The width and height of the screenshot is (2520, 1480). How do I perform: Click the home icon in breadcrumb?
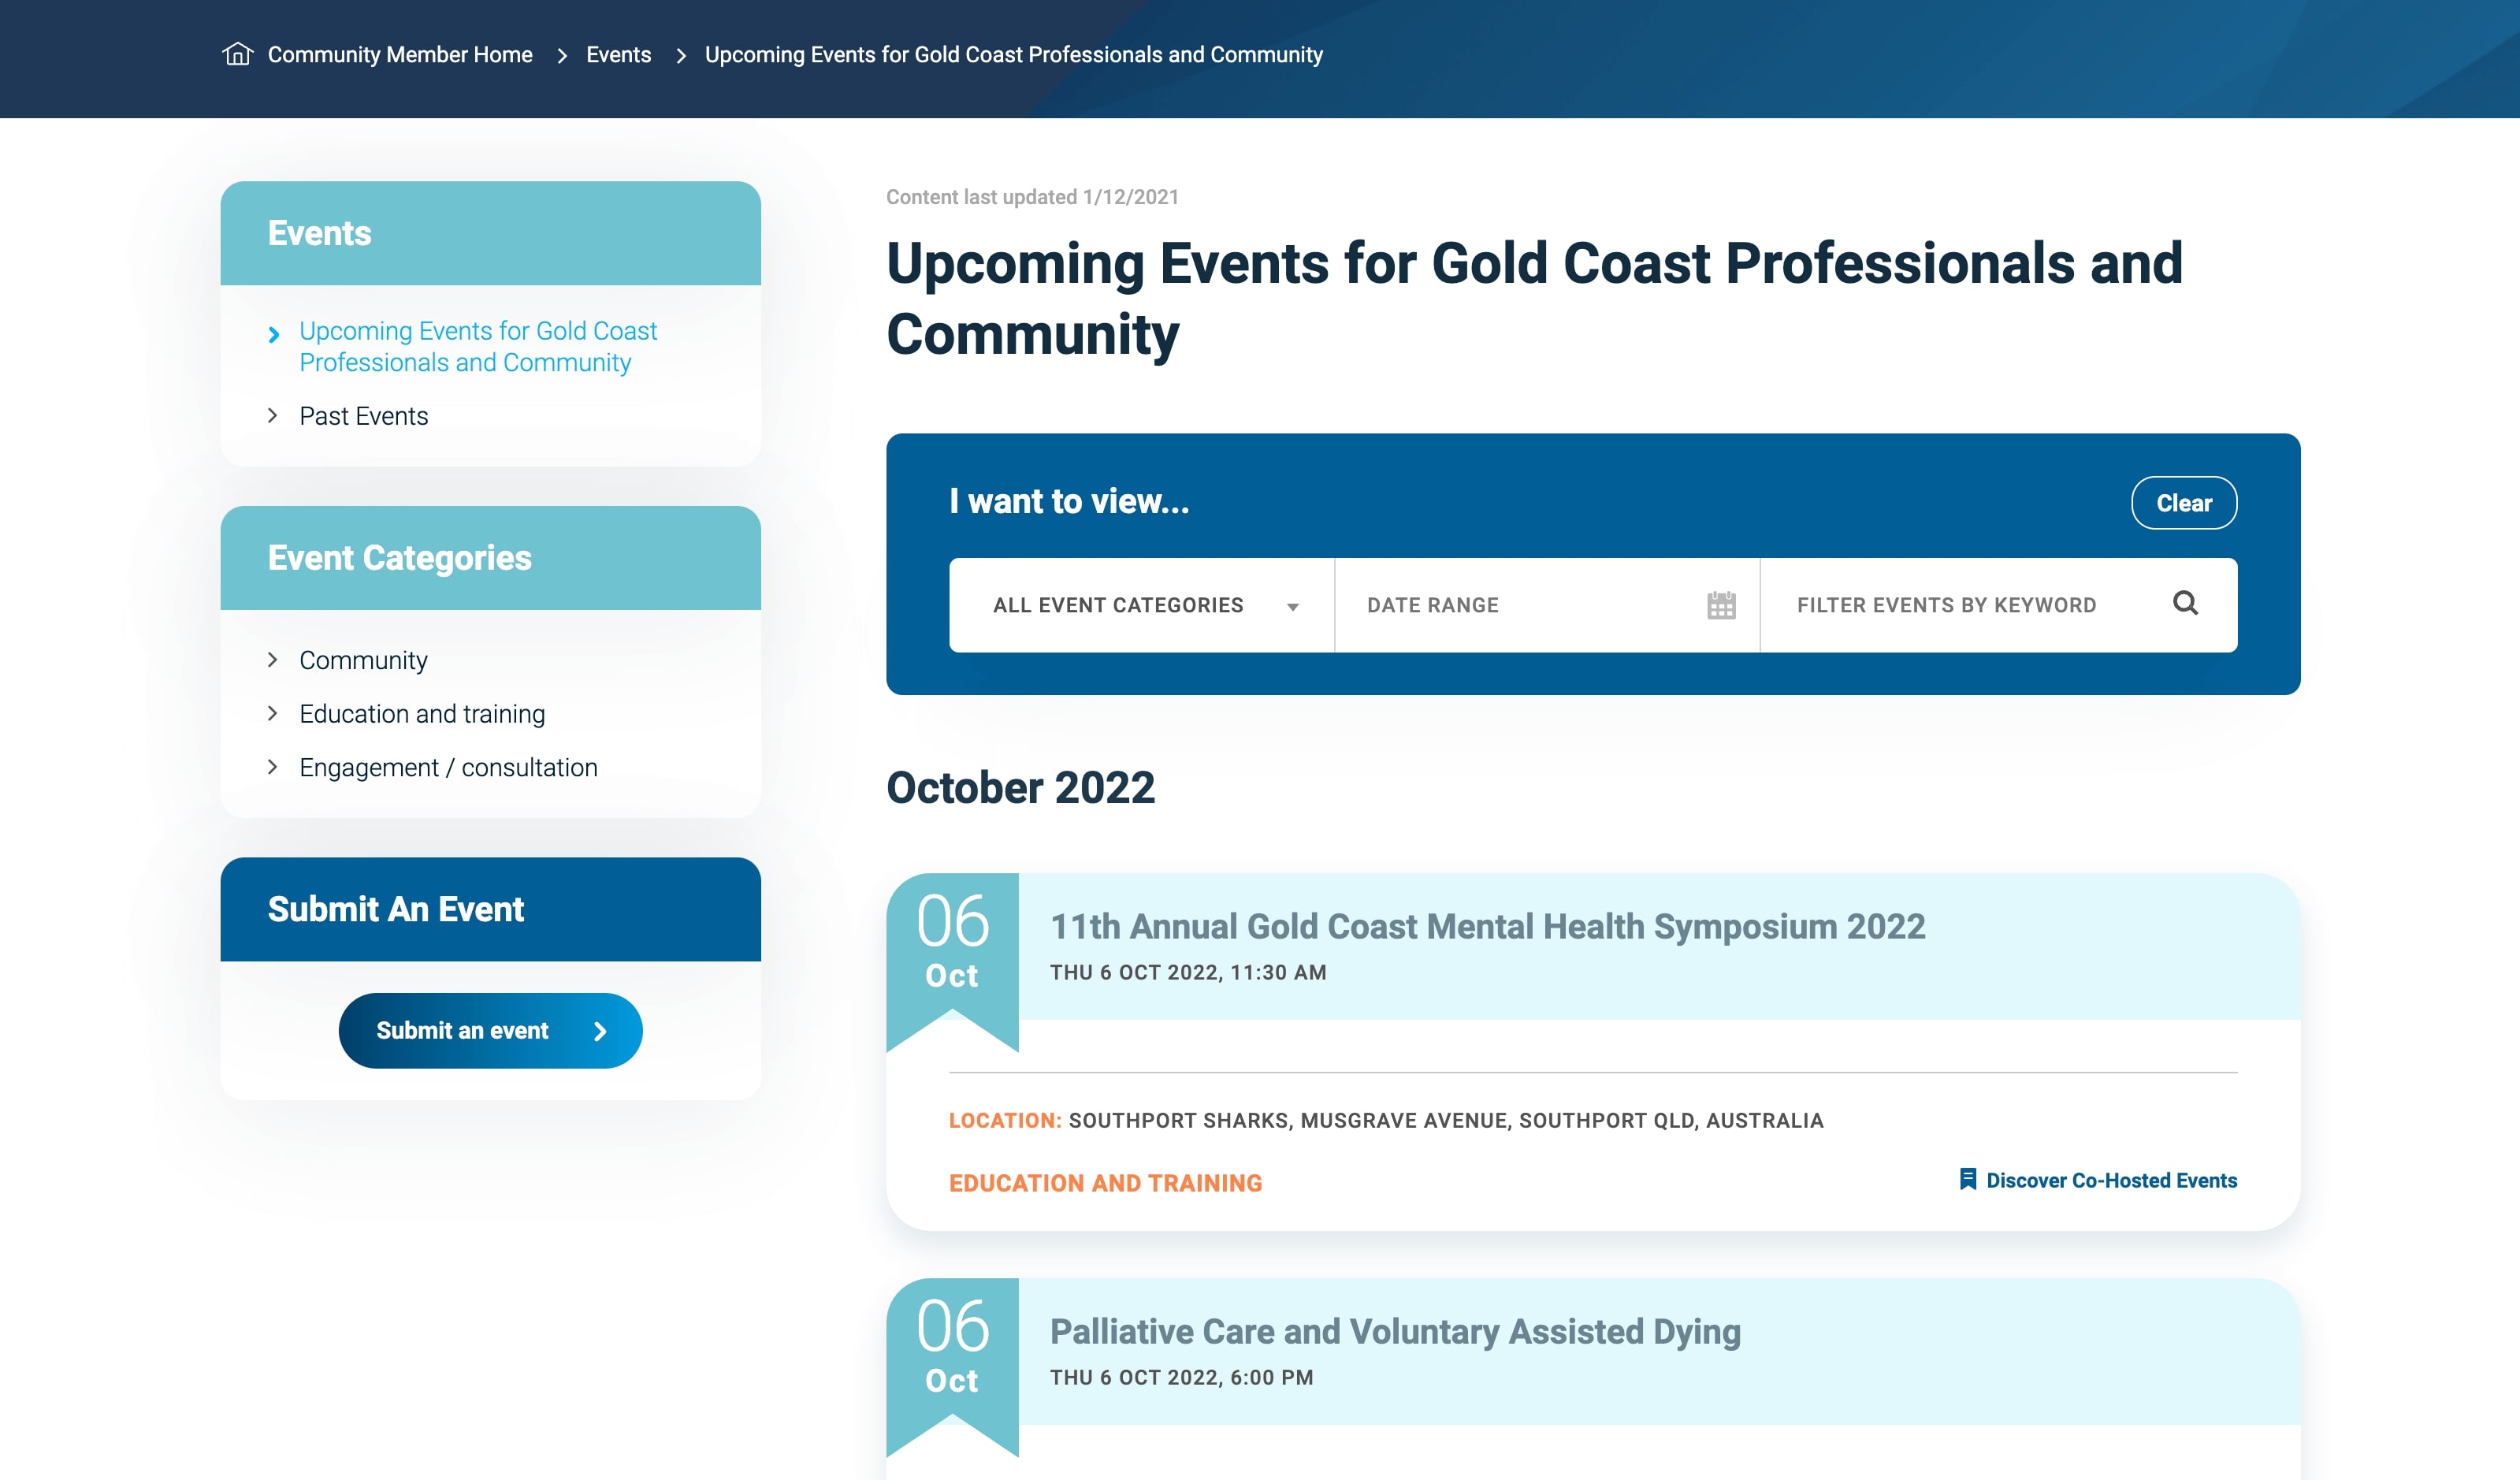[x=237, y=54]
